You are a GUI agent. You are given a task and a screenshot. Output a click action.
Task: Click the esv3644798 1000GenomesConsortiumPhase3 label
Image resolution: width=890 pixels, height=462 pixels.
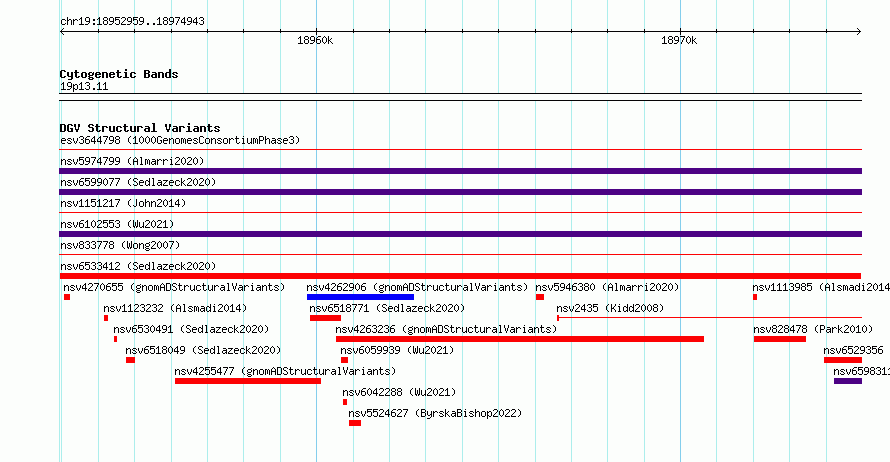pyautogui.click(x=180, y=140)
